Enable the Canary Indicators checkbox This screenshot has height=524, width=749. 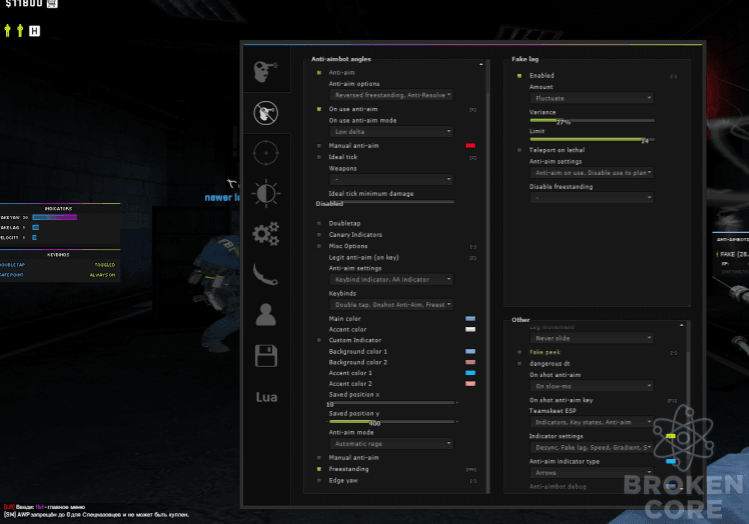point(319,235)
